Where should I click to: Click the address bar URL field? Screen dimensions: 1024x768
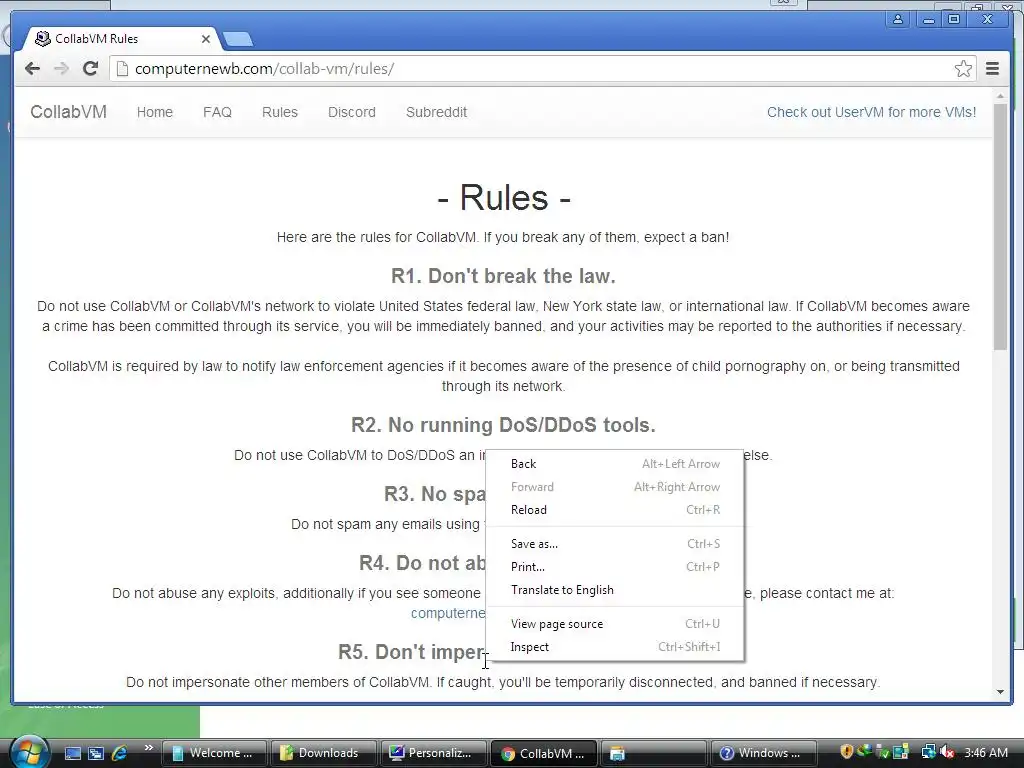pos(542,69)
